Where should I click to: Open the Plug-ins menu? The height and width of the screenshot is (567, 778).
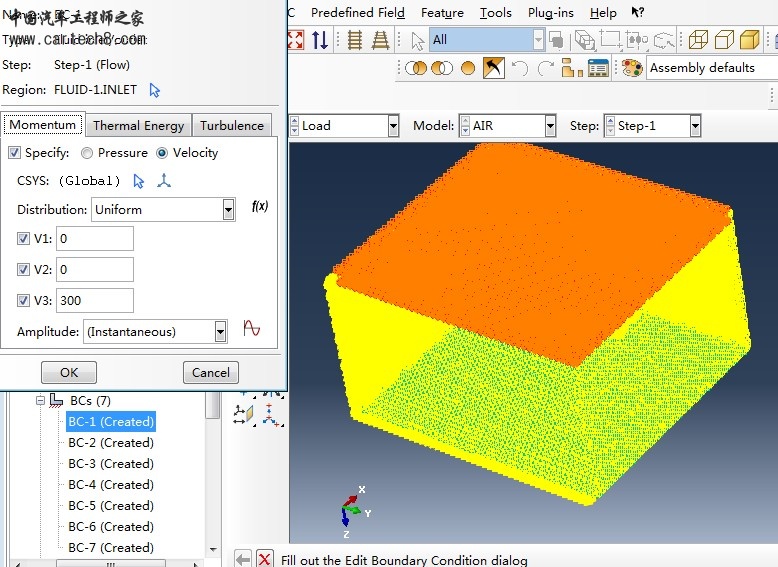[x=552, y=13]
